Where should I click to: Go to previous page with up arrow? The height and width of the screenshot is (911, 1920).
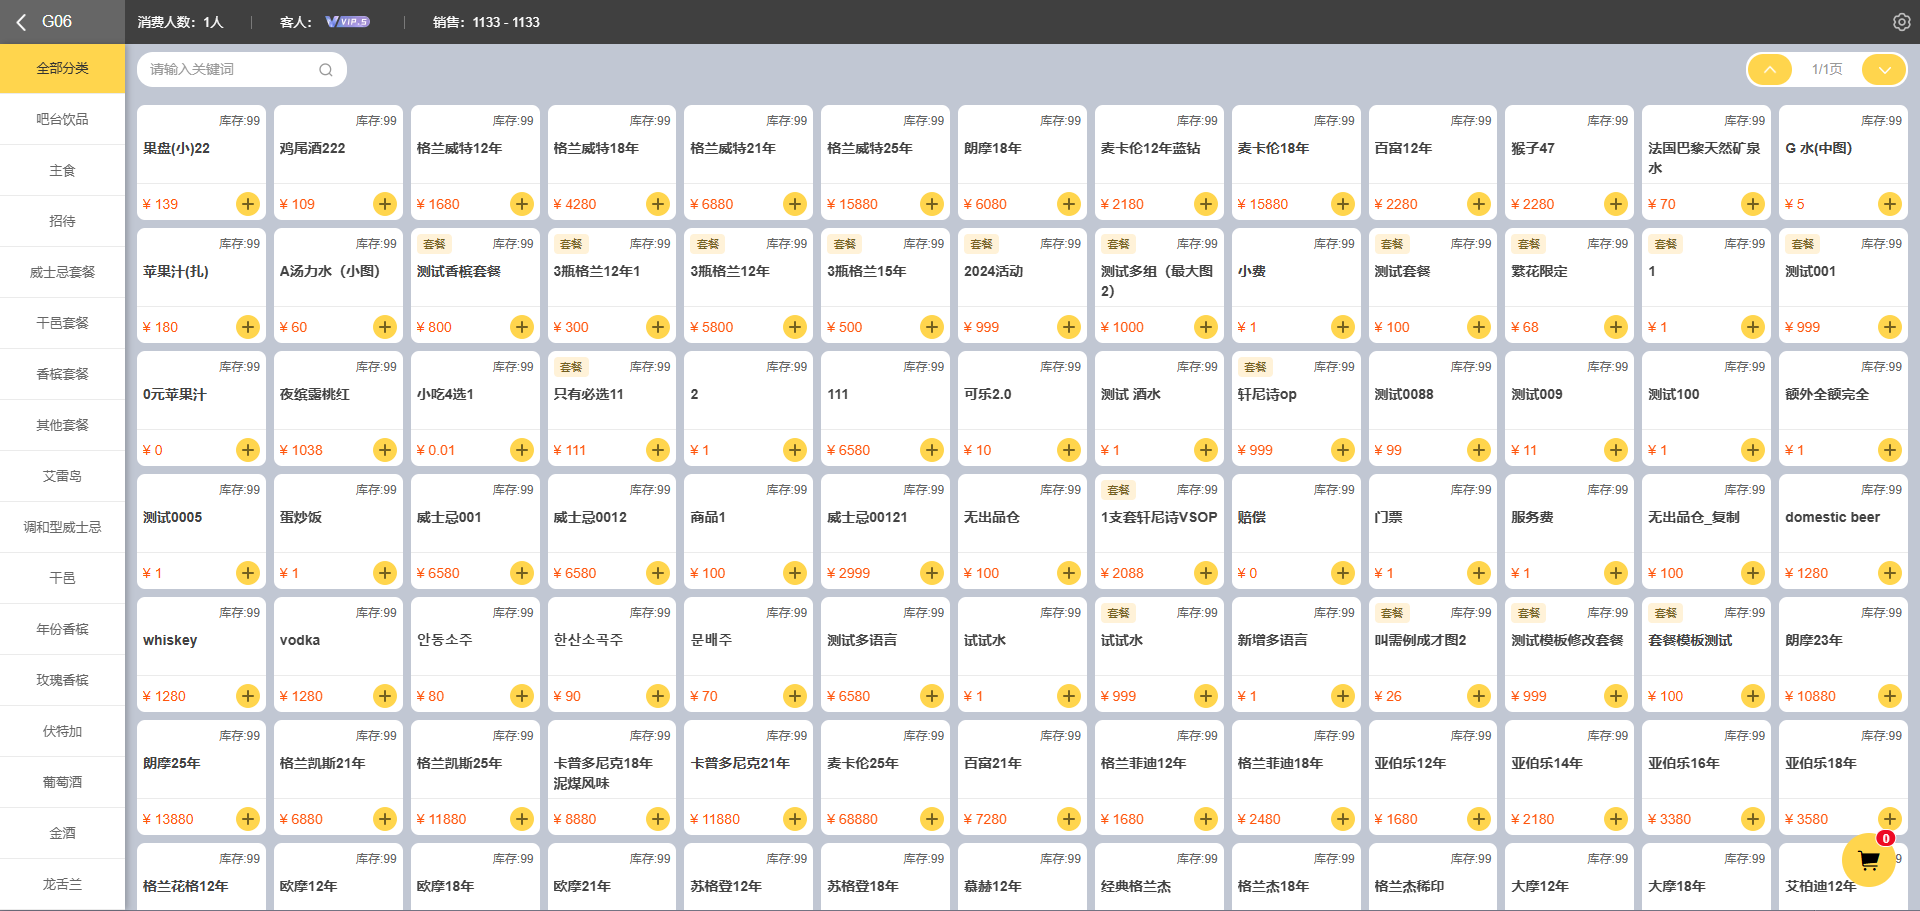coord(1770,69)
